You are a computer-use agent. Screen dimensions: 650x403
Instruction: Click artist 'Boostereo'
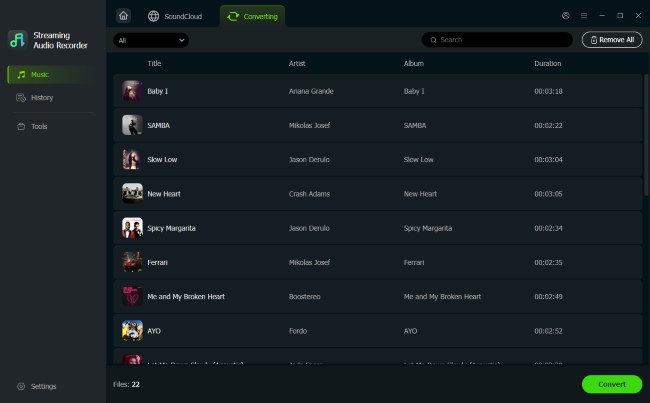pyautogui.click(x=304, y=297)
